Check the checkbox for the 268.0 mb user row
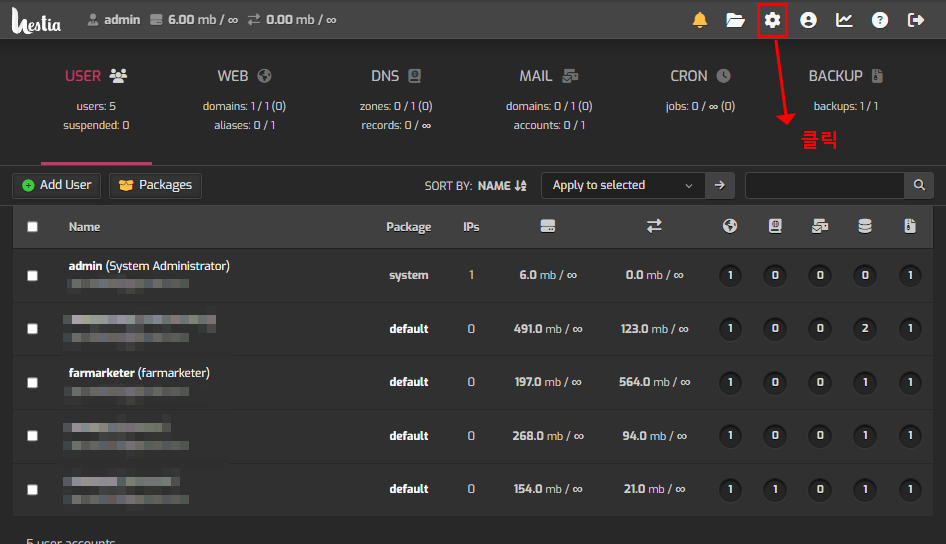 click(33, 435)
